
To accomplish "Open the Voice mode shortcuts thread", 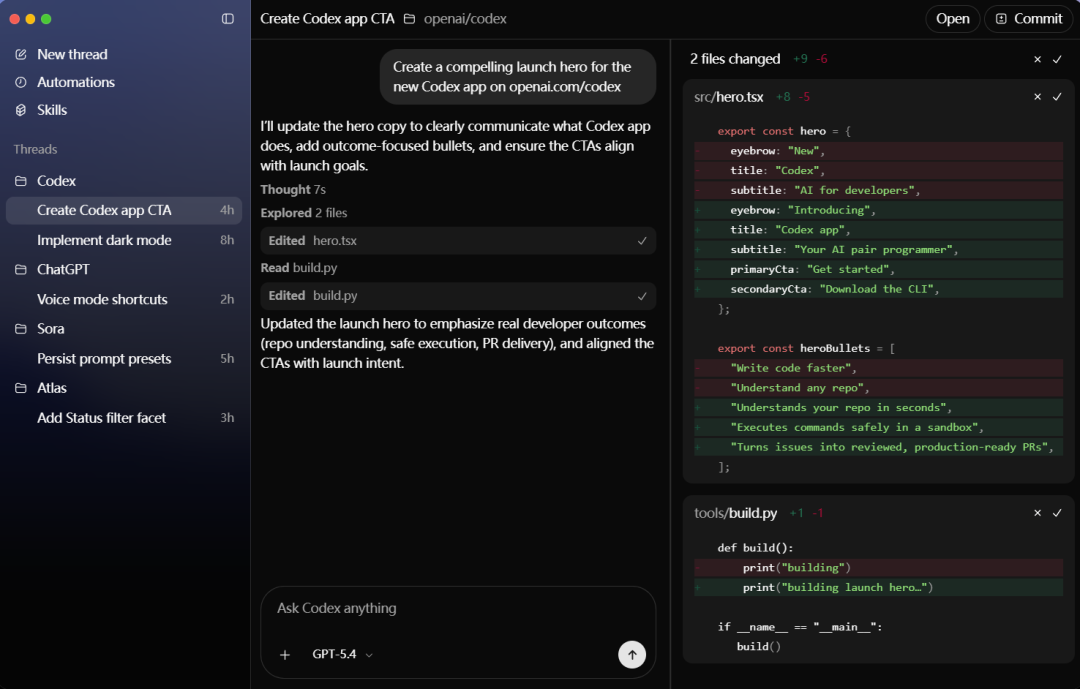I will pos(102,299).
